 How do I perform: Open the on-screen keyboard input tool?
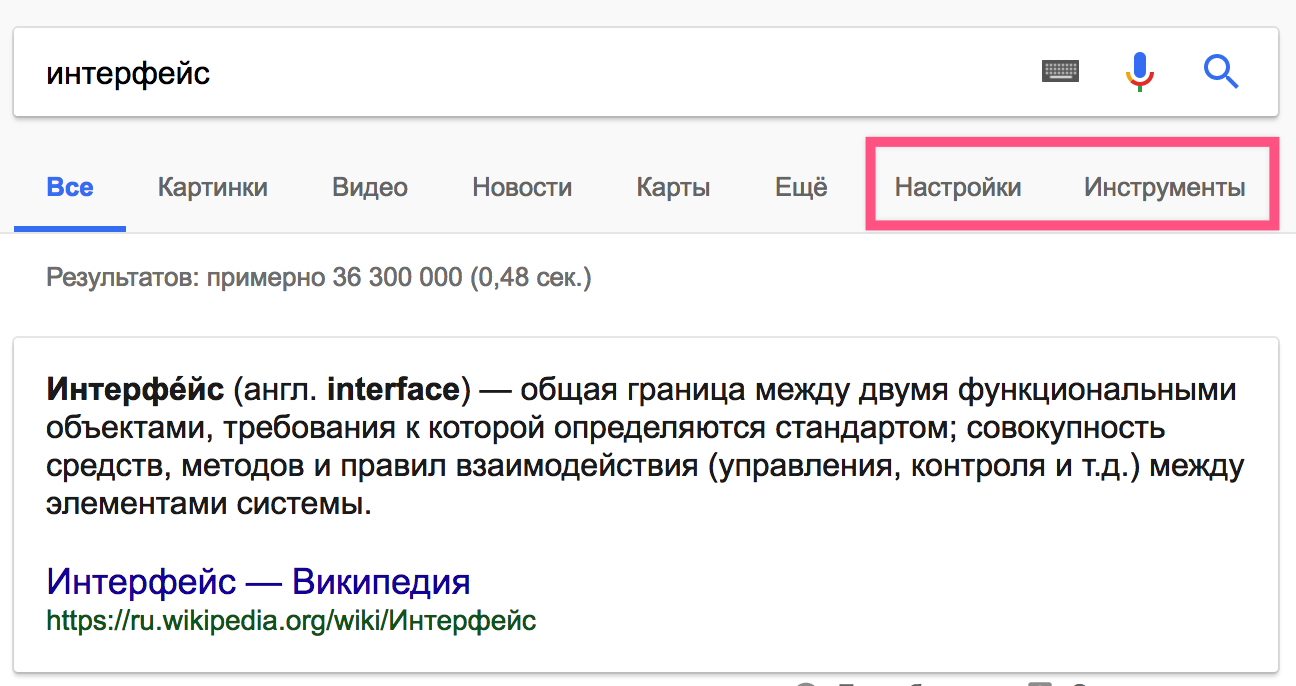point(1060,72)
